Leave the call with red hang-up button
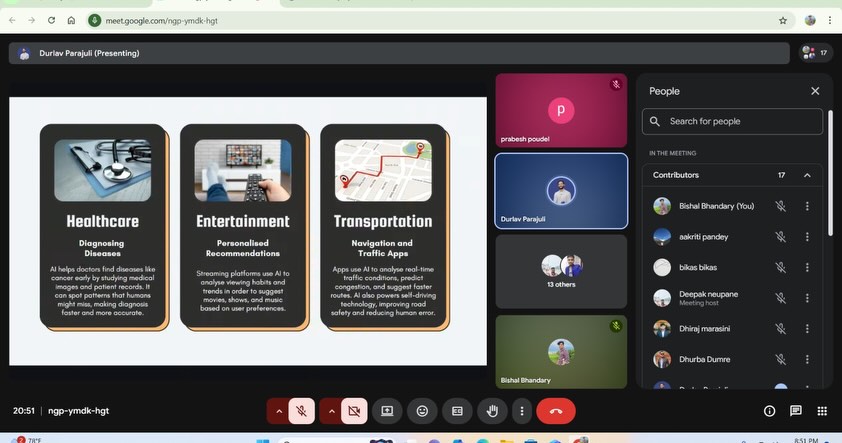 556,411
